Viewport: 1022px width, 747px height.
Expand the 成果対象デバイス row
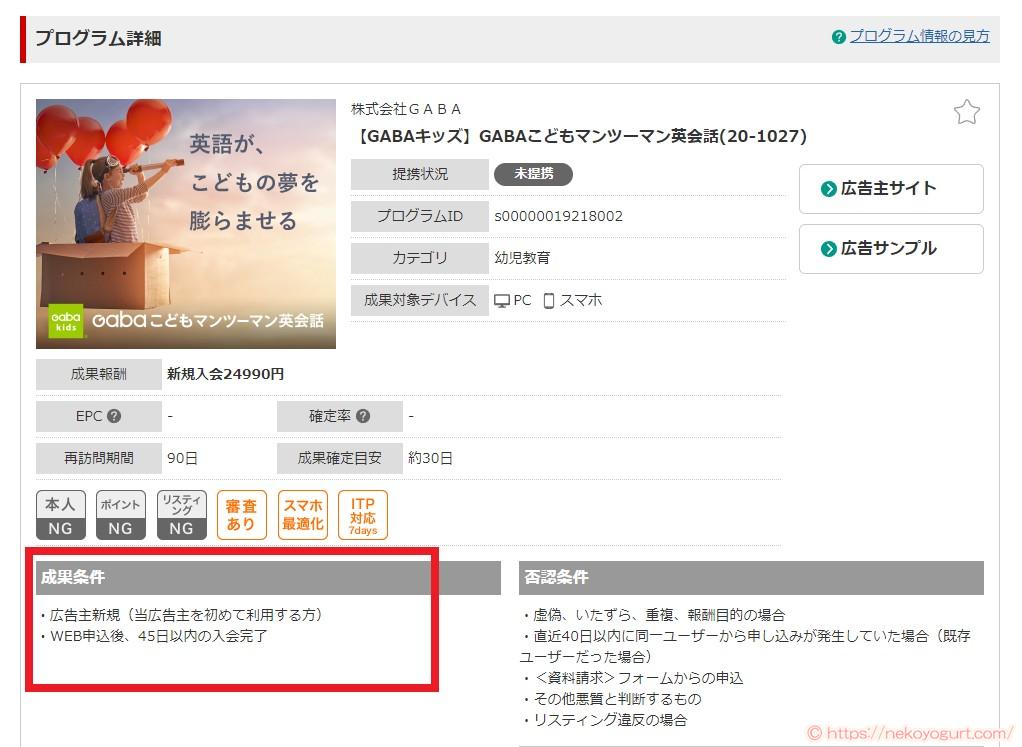[419, 299]
